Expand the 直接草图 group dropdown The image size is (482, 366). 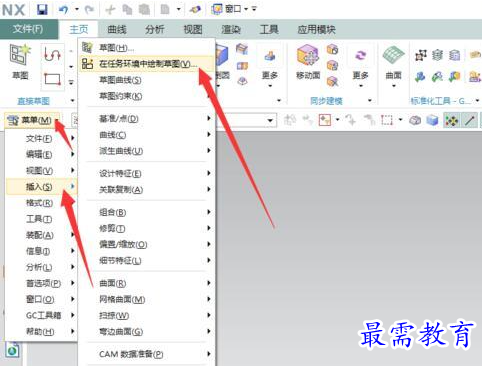point(72,101)
